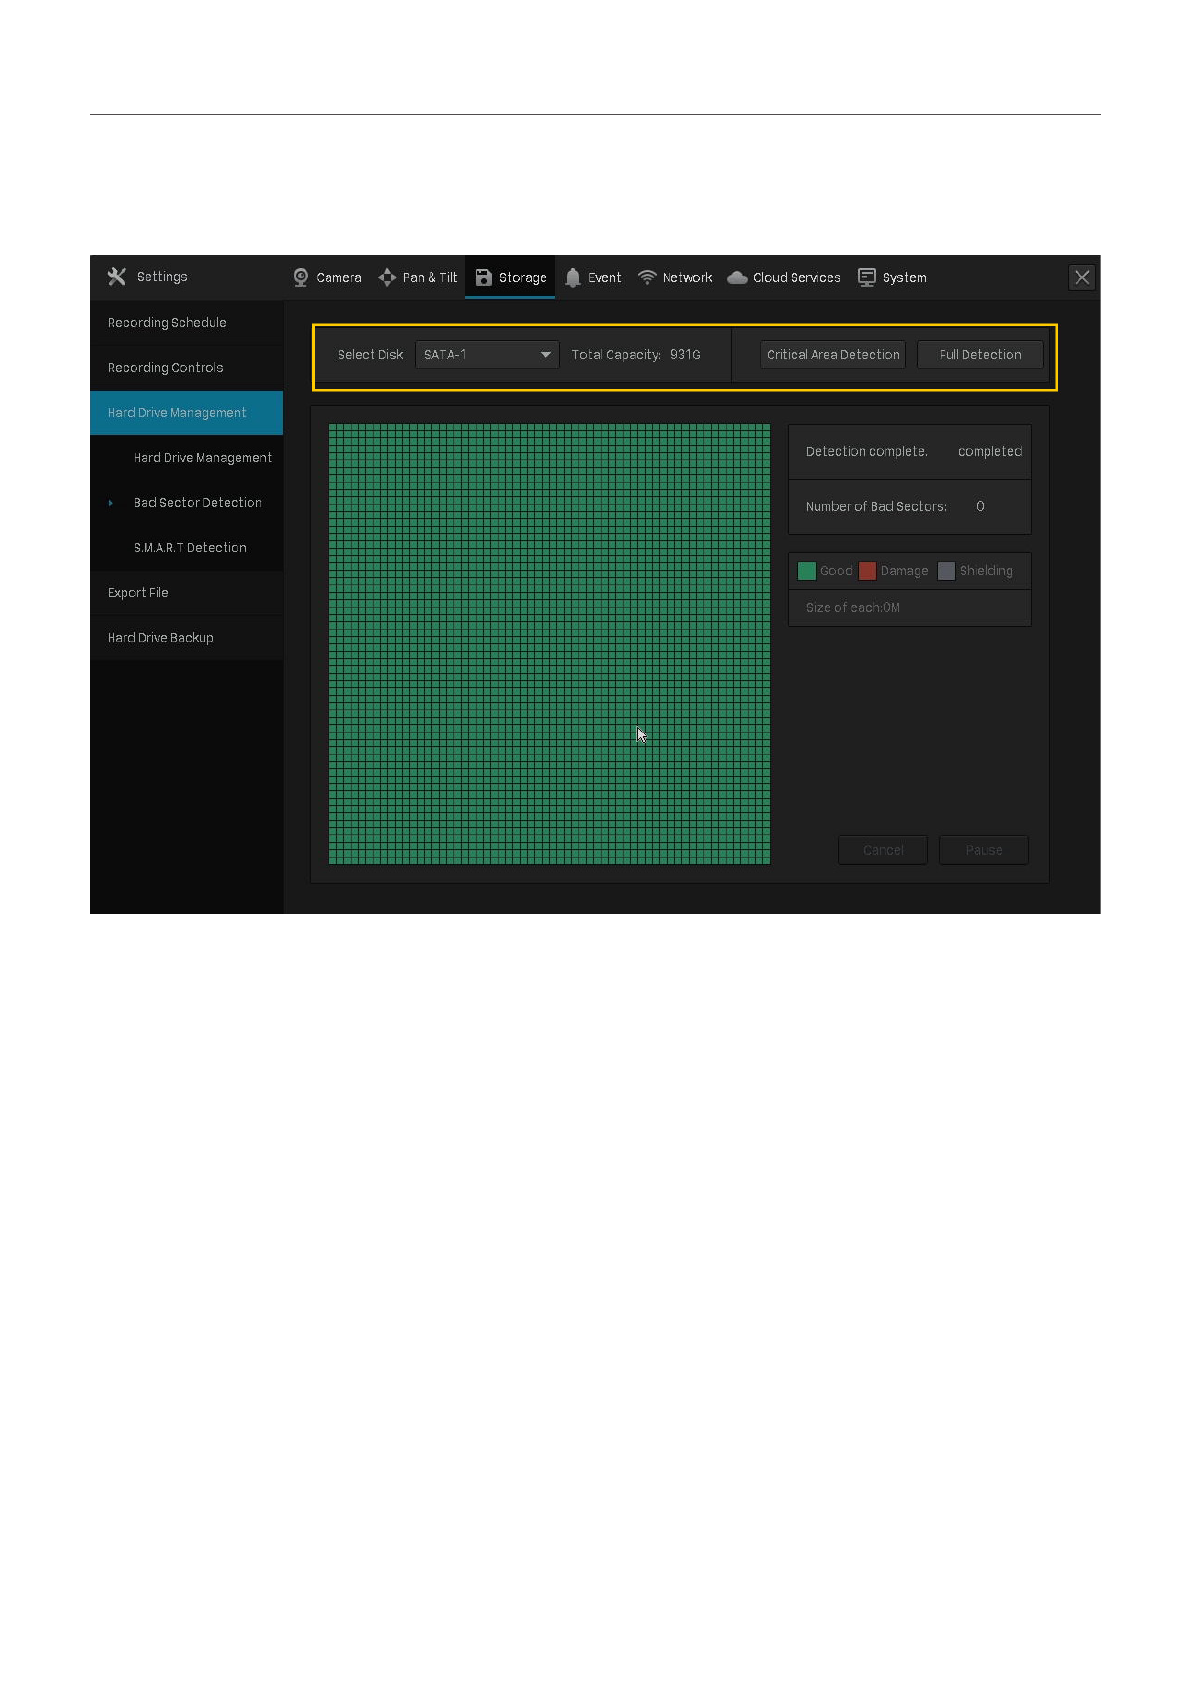
Task: Close the settings window
Action: tap(1082, 278)
